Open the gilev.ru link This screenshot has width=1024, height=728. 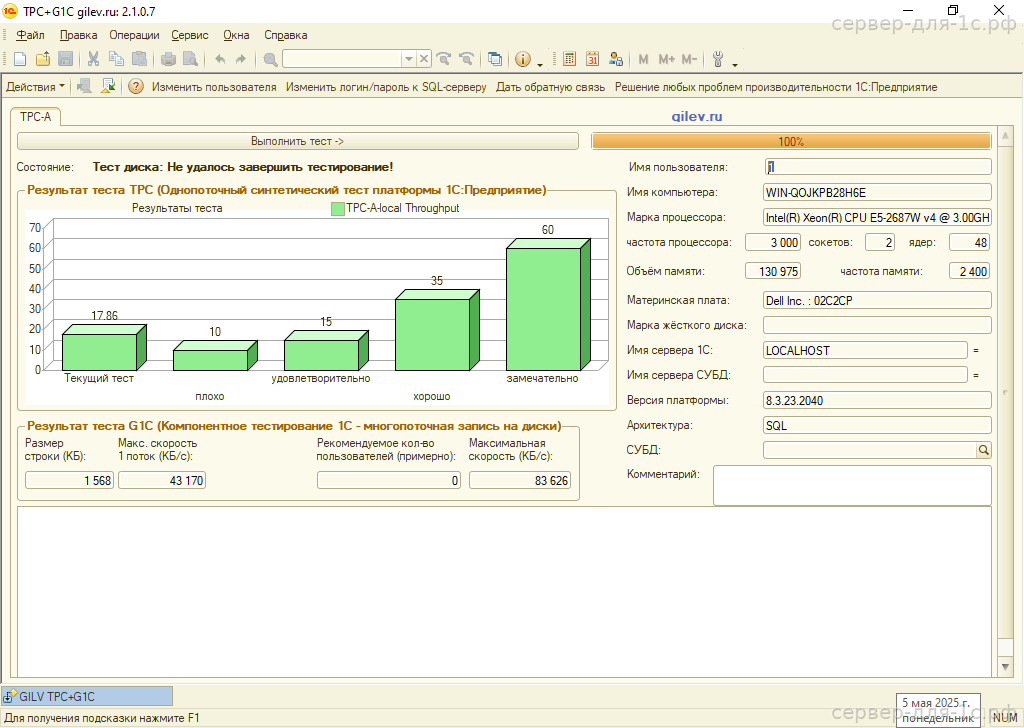click(x=696, y=117)
